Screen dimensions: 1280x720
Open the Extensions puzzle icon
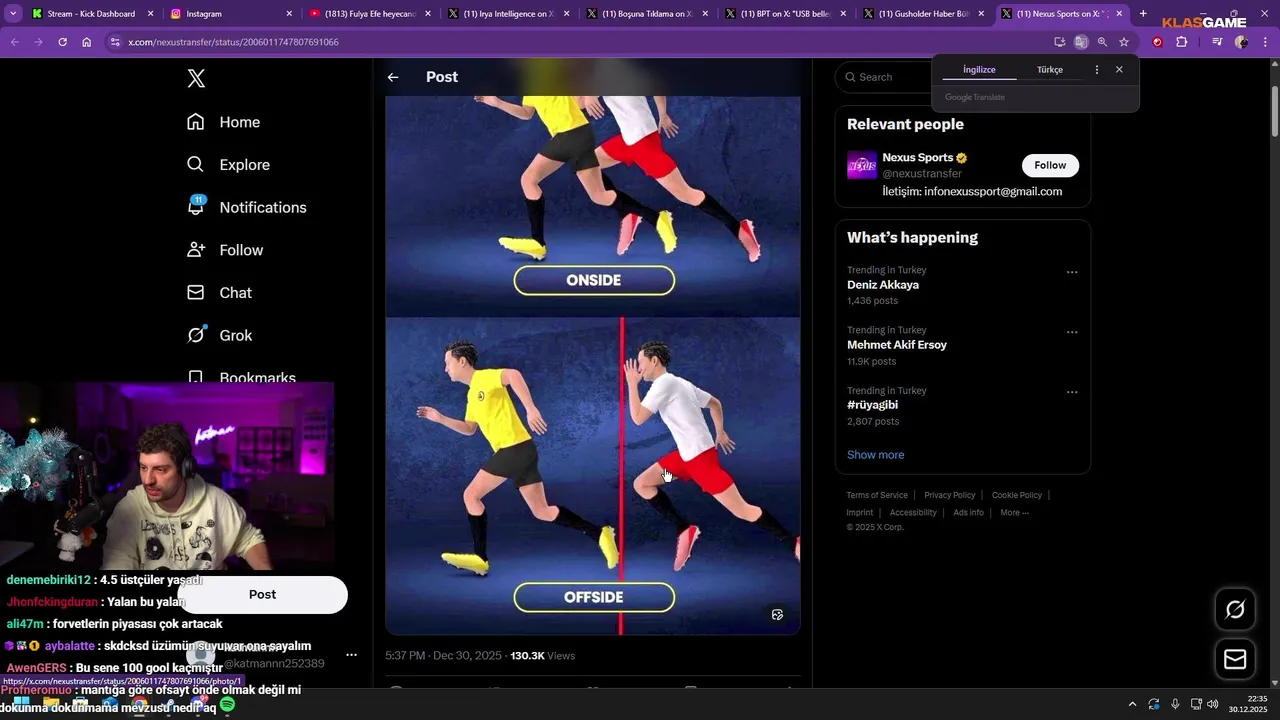click(x=1181, y=42)
